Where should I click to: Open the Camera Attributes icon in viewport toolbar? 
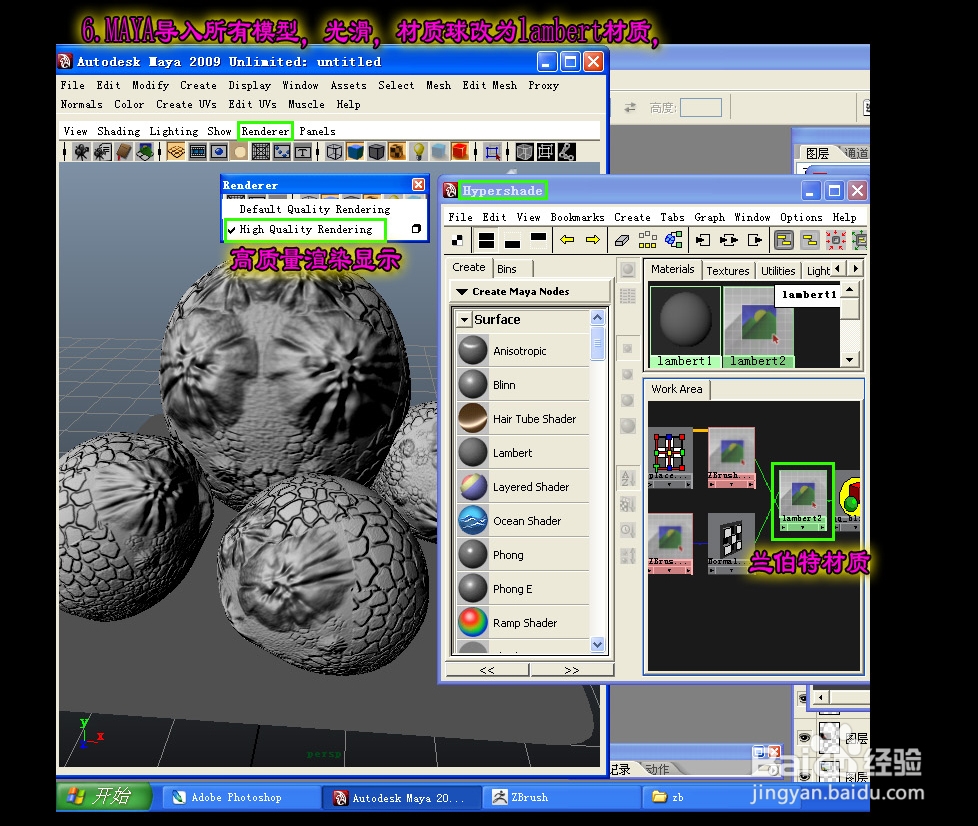tap(102, 152)
